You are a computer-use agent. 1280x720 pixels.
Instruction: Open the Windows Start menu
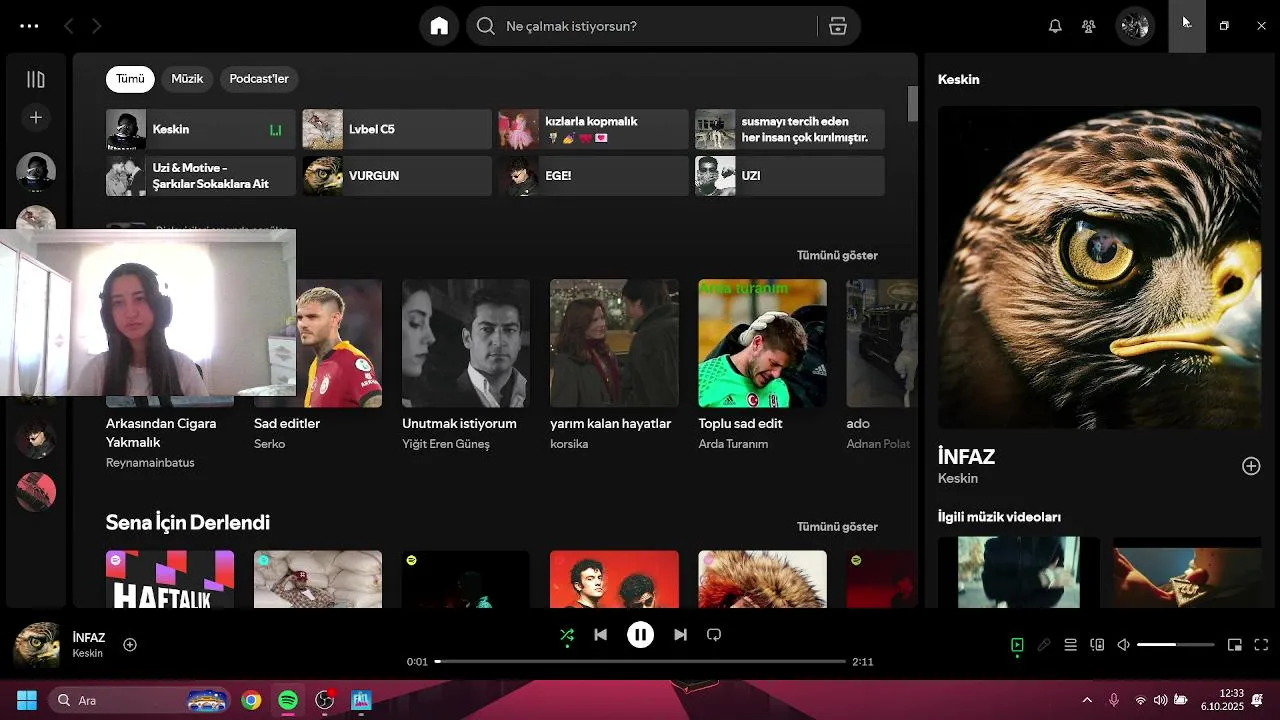[x=27, y=700]
